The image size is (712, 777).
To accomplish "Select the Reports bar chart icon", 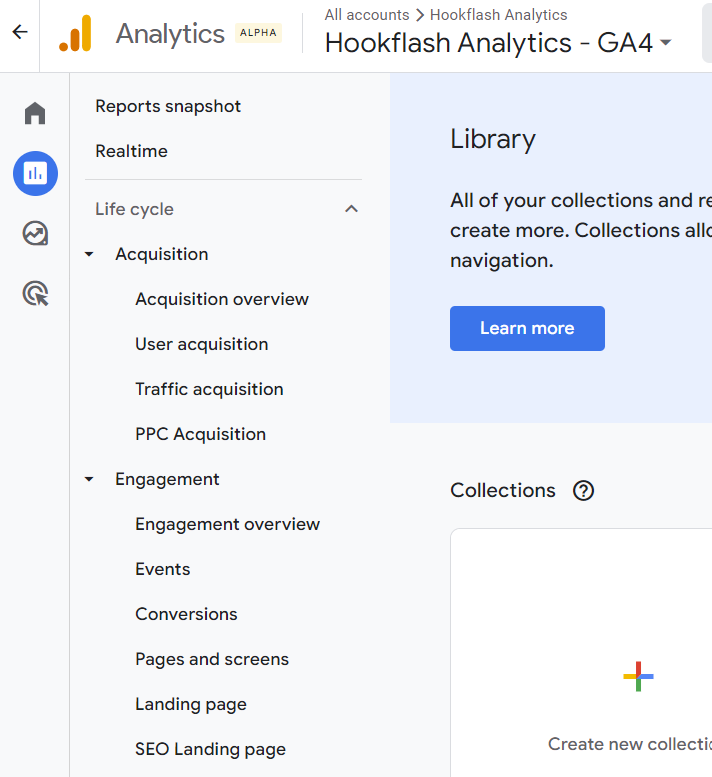I will pyautogui.click(x=35, y=174).
